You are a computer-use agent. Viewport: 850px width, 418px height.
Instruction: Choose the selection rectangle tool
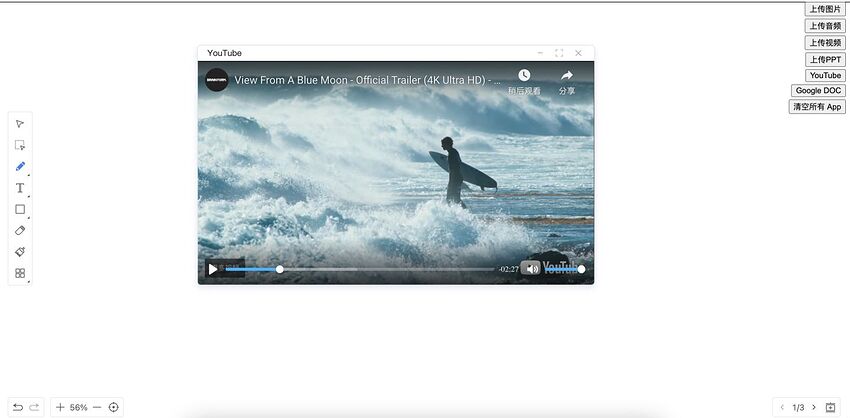click(x=20, y=145)
